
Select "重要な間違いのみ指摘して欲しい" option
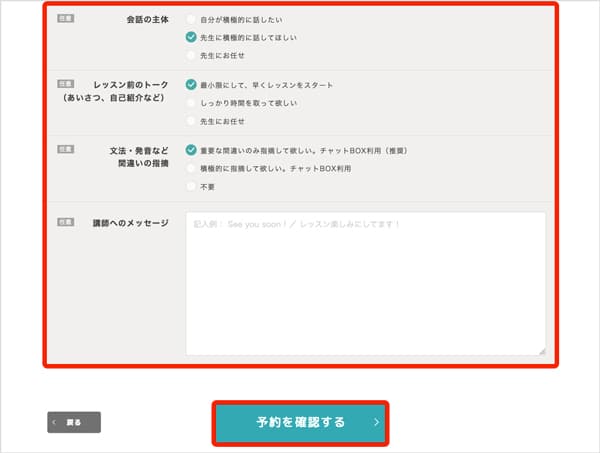[191, 151]
